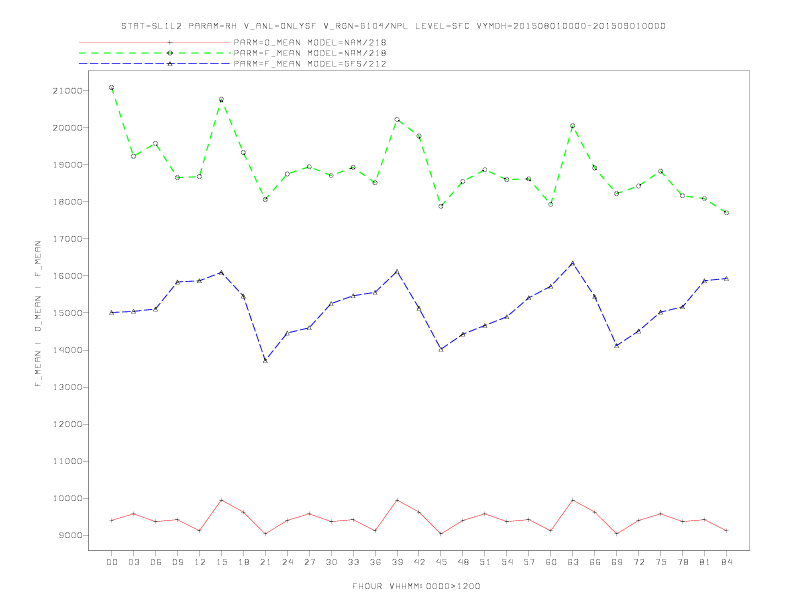
Task: Click the vertical y-axis label F_MEAN | O_MEAN | F_MEAN
Action: (x=38, y=314)
